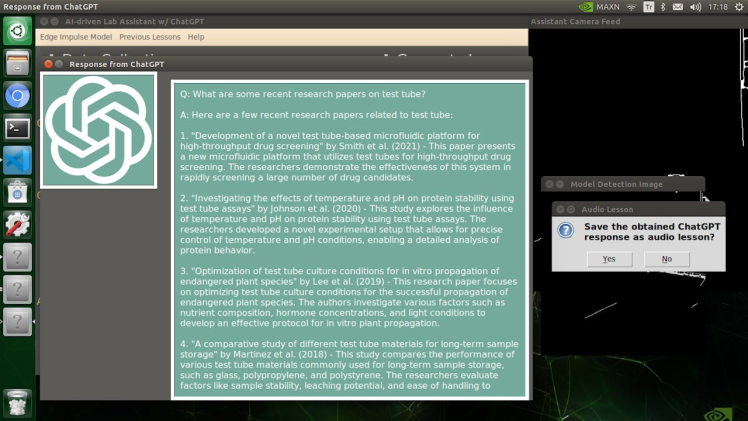Viewport: 748px width, 421px height.
Task: Click the Audio Lesson dialog title bar
Action: click(x=638, y=209)
